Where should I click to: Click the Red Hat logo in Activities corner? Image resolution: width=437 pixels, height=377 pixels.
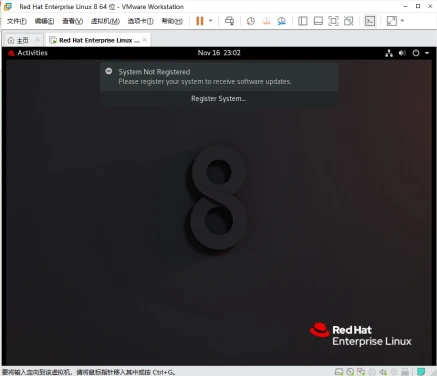coord(11,53)
